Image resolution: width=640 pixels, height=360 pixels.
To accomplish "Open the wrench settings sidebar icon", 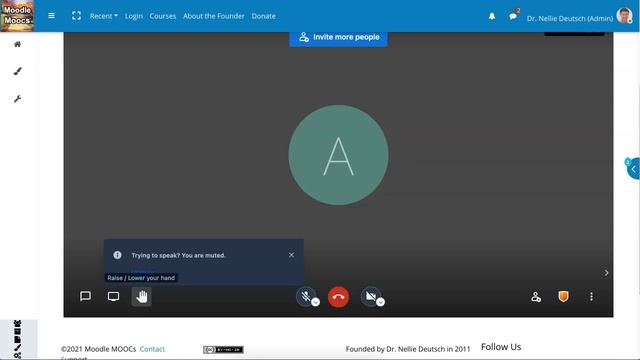I will coord(18,99).
